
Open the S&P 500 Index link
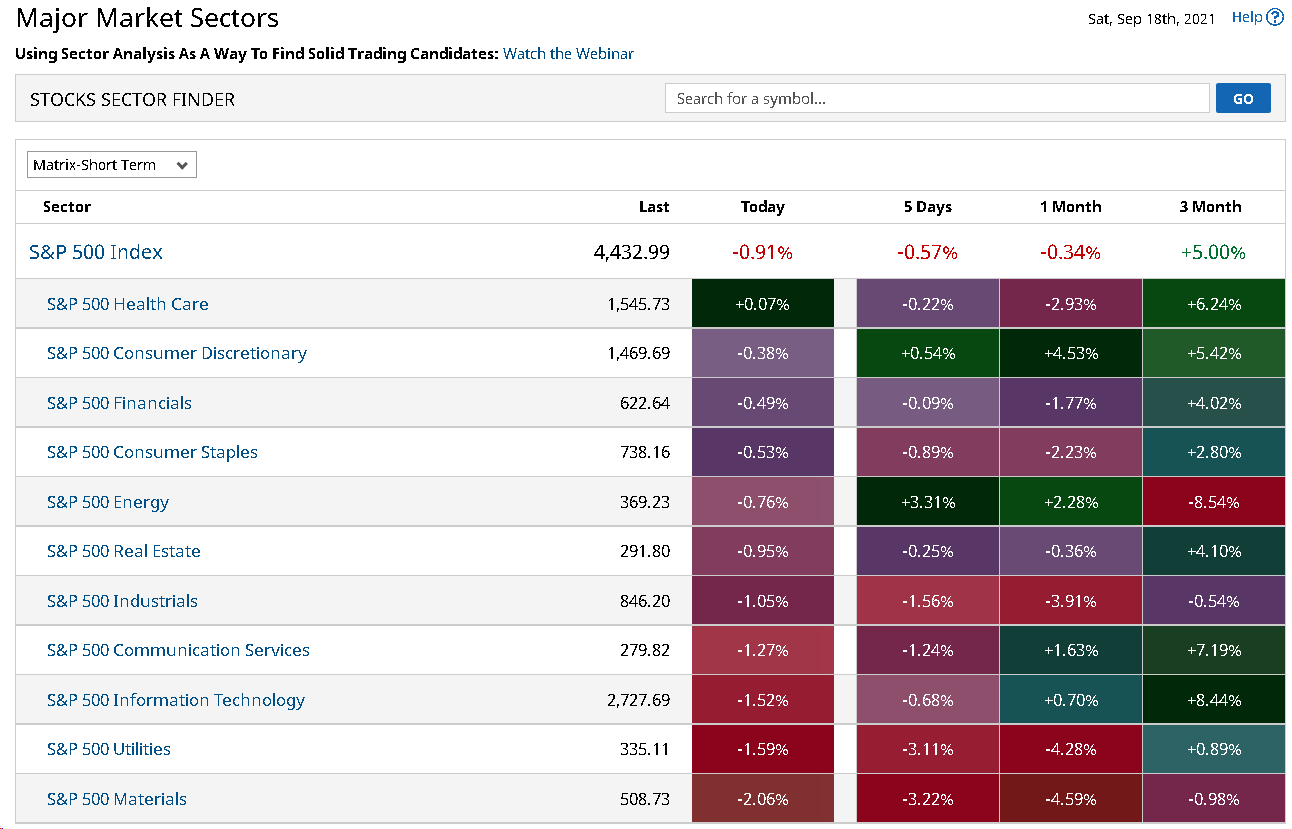click(96, 252)
